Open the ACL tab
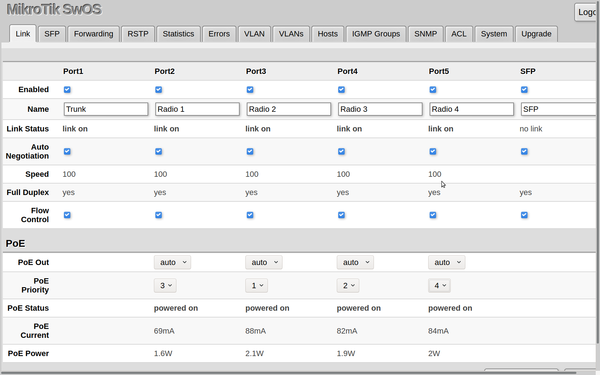The width and height of the screenshot is (600, 375). 458,34
